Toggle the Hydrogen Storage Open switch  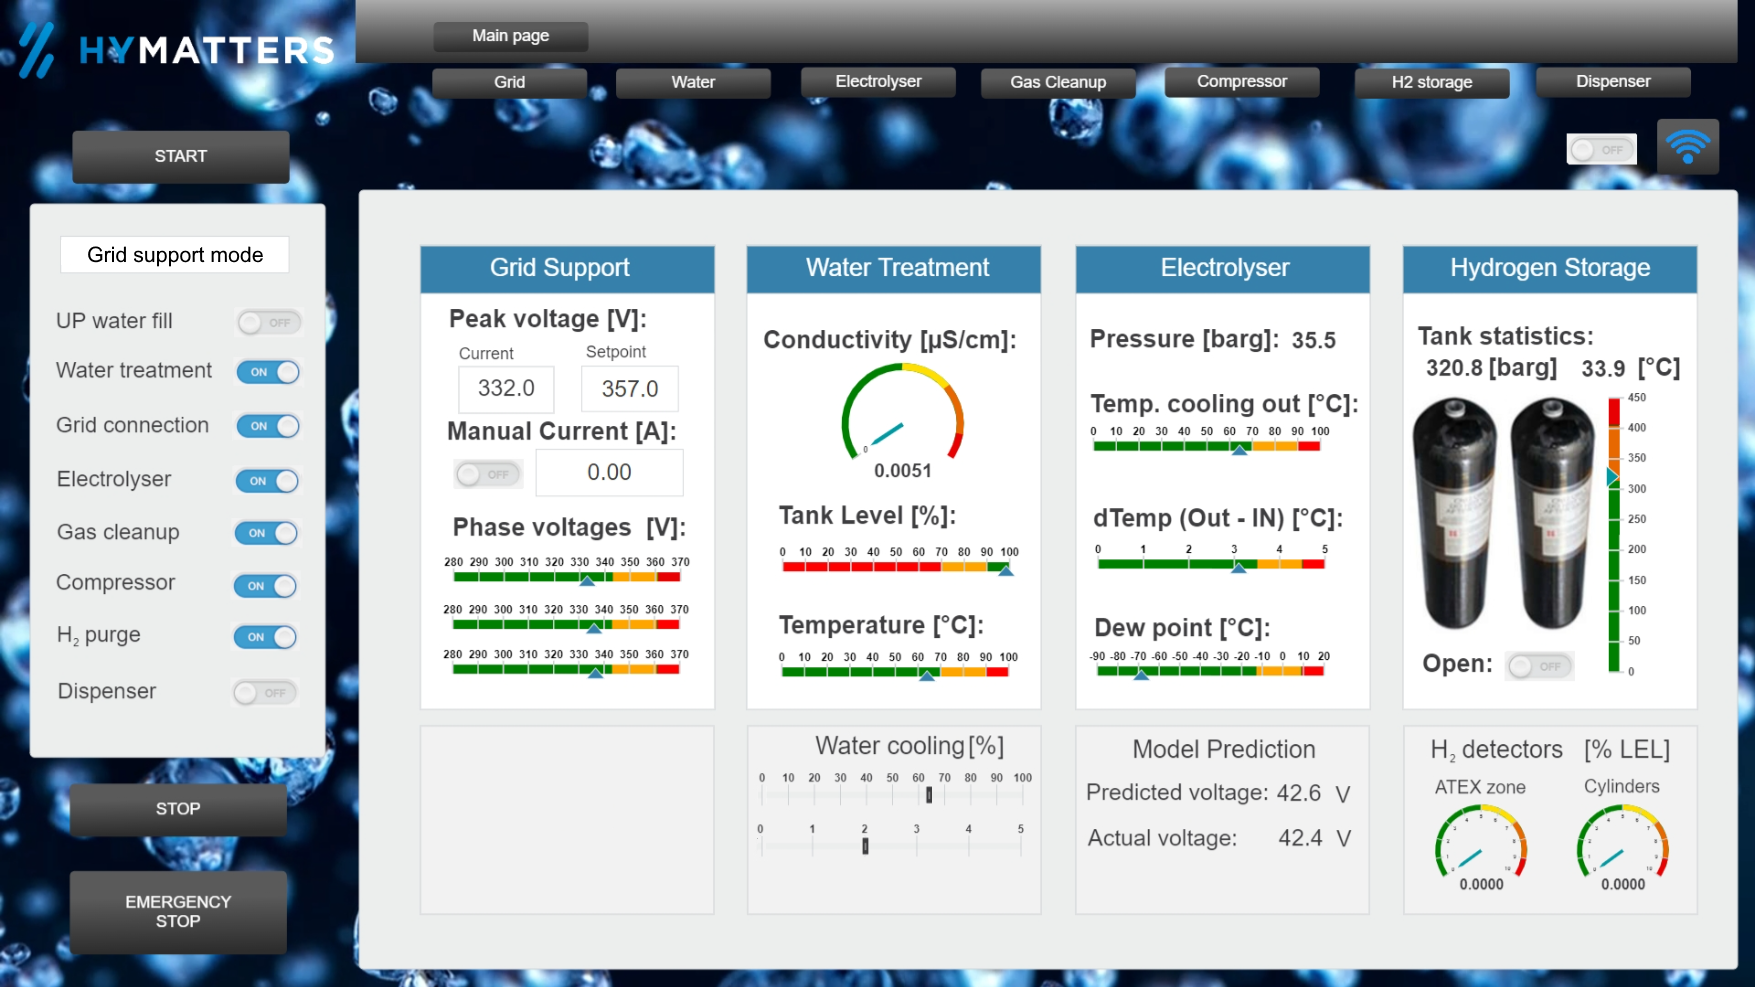point(1540,666)
